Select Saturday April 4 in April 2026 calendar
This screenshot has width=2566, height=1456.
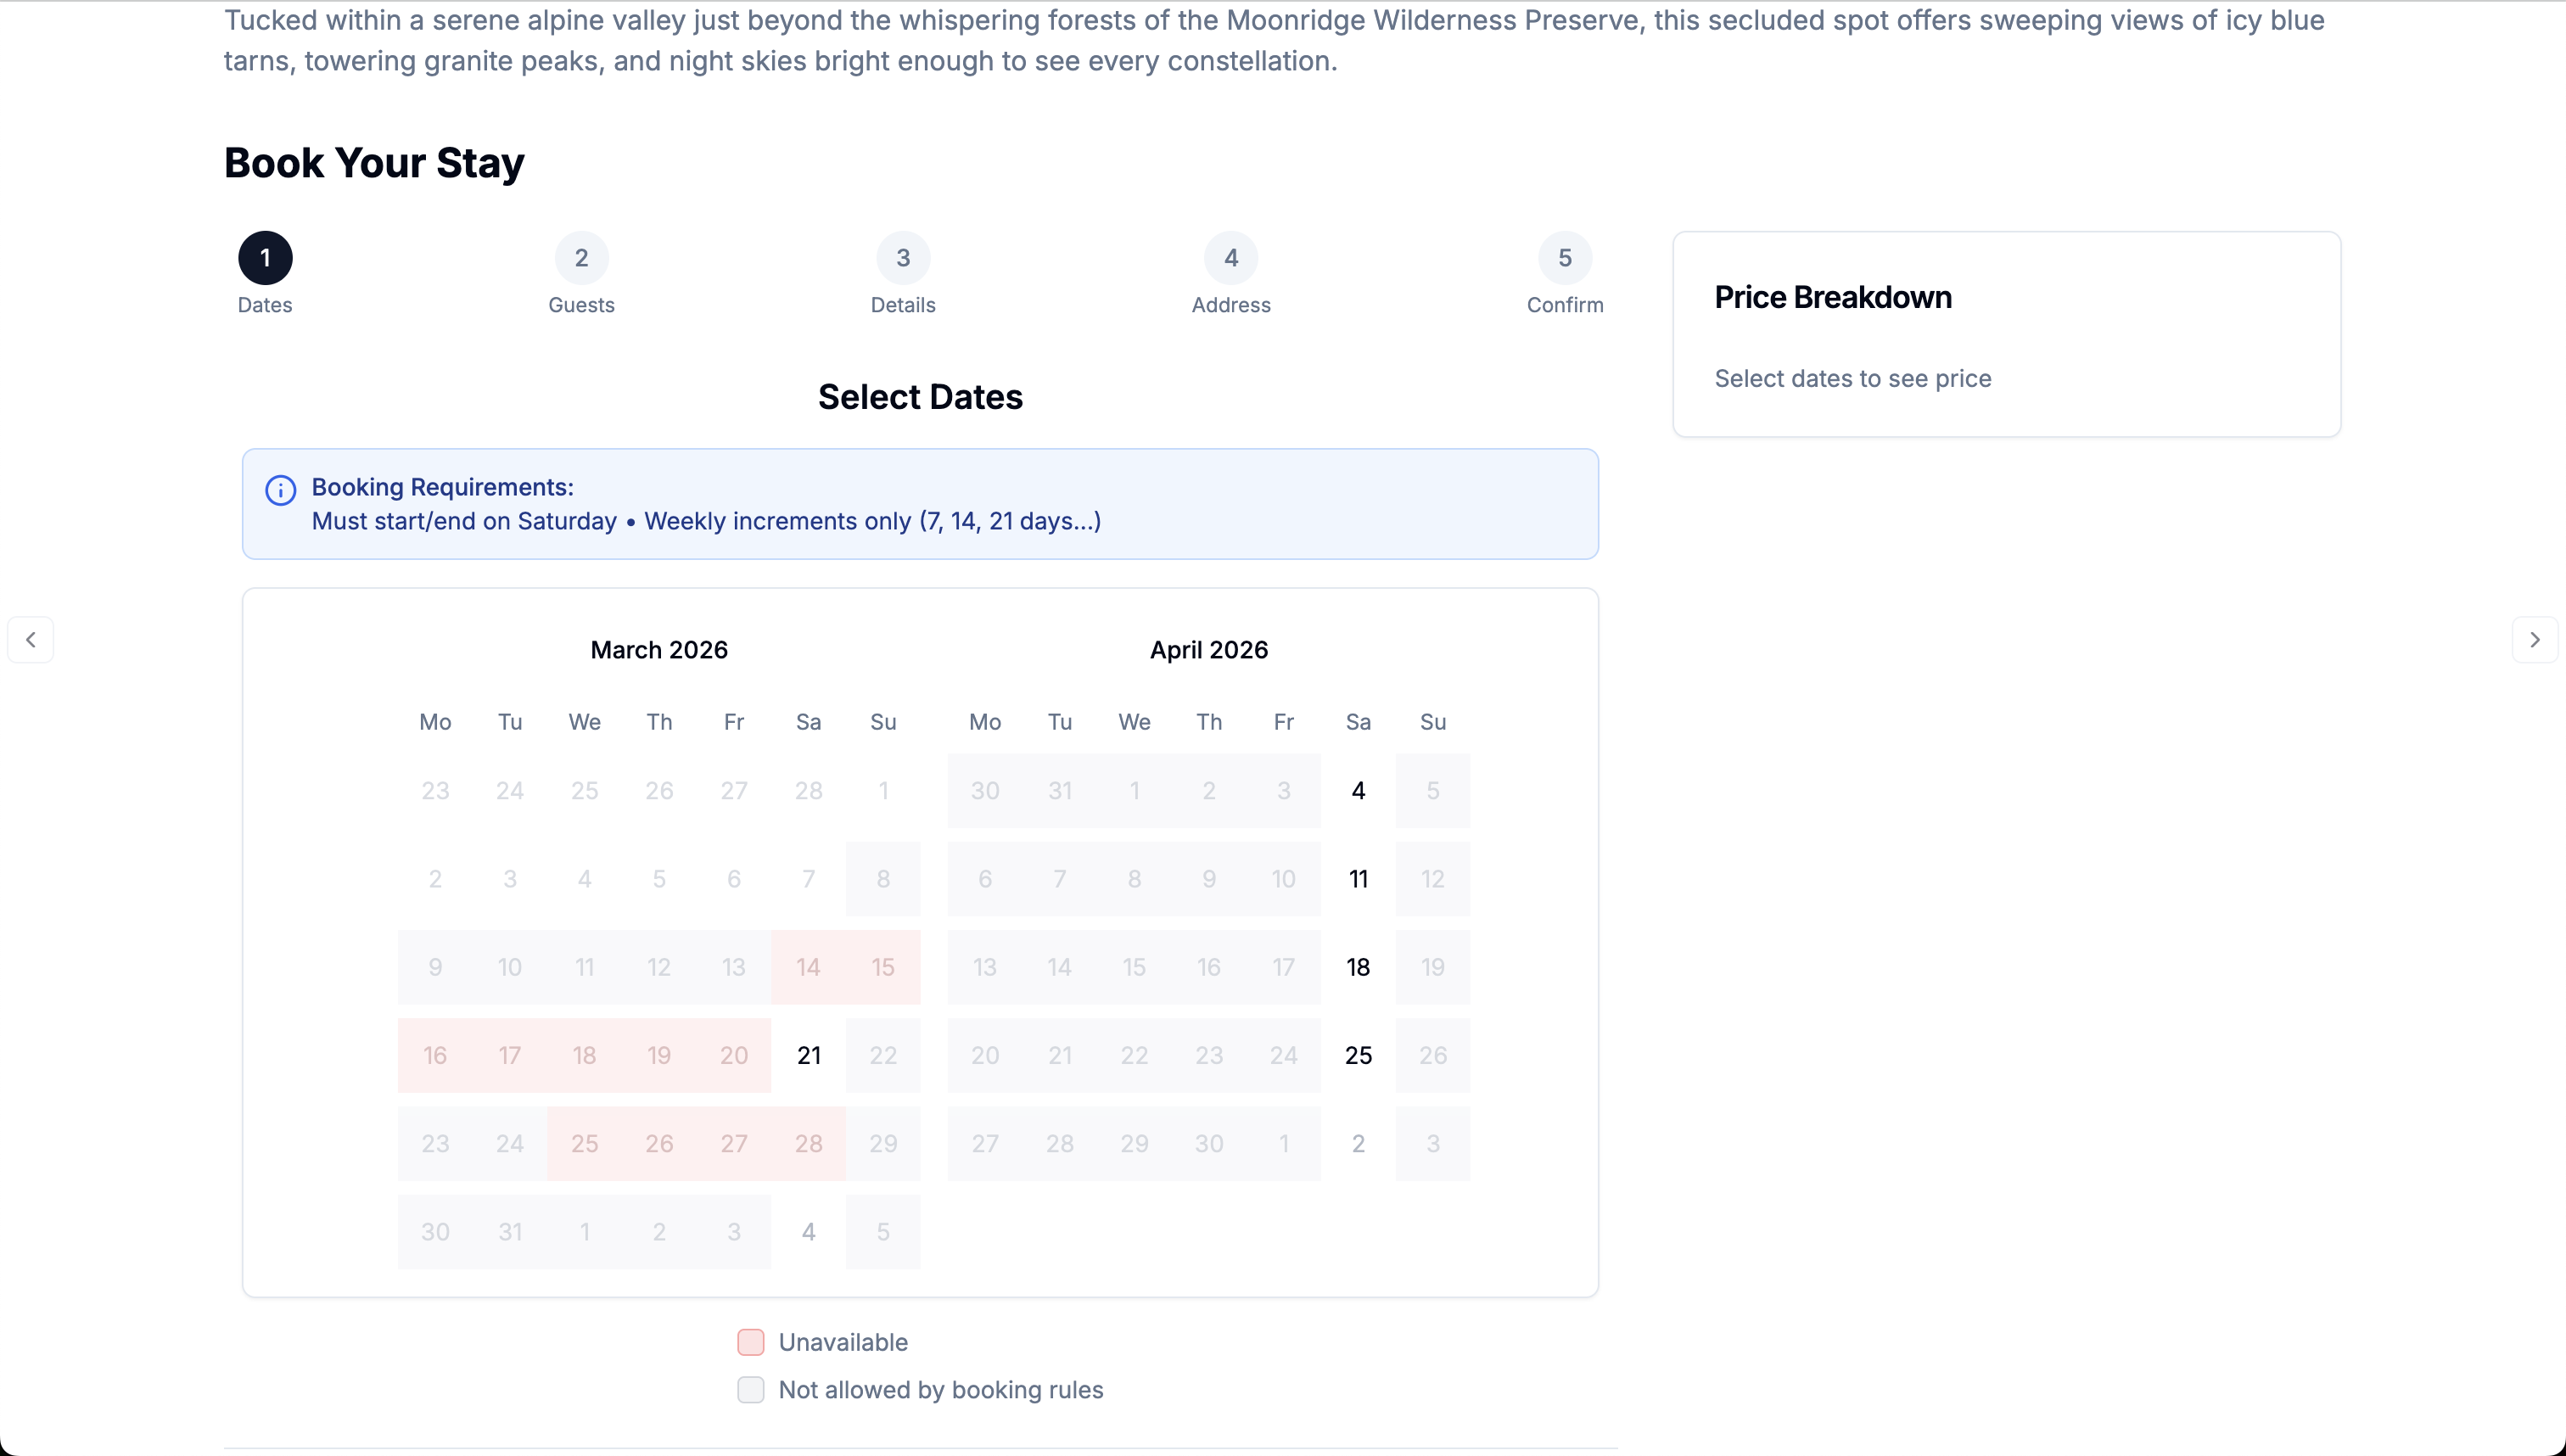coord(1358,791)
